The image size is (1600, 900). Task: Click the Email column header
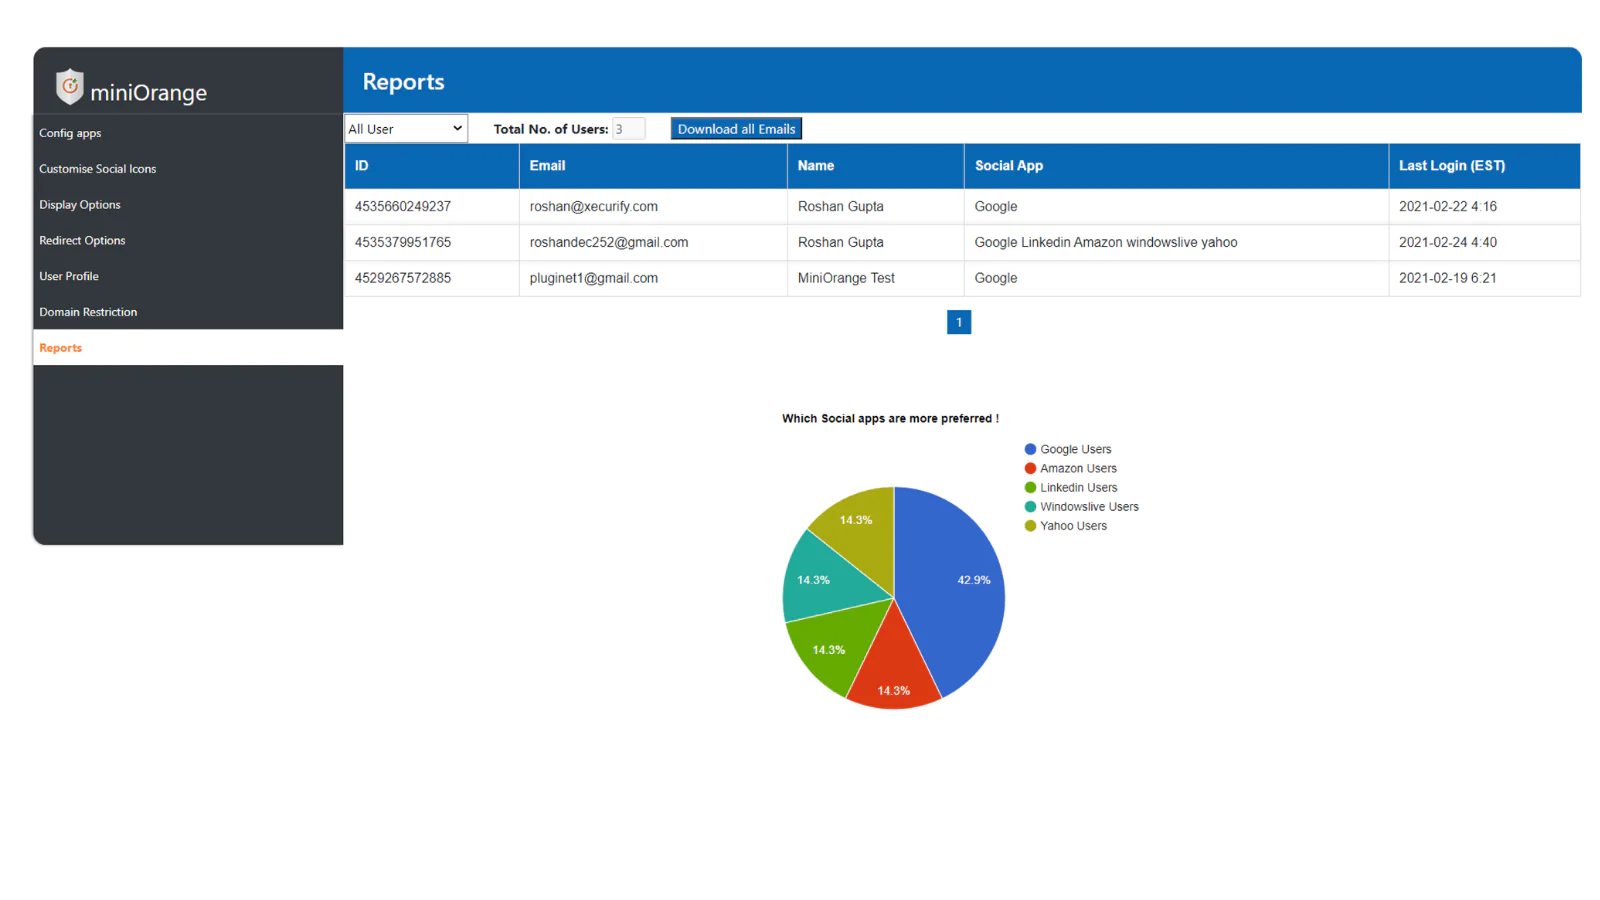click(x=653, y=166)
